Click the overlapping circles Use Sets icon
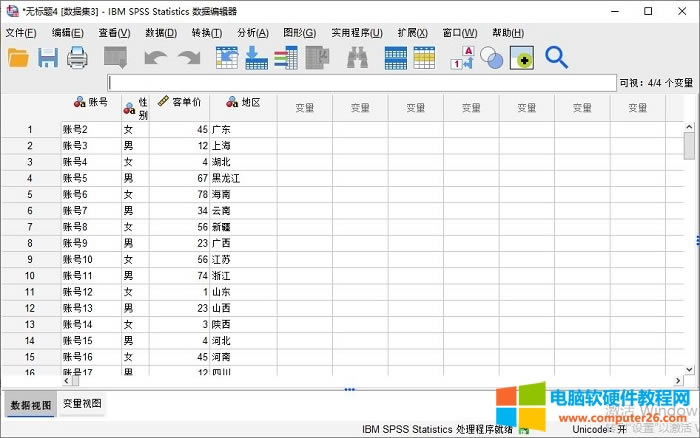 492,58
